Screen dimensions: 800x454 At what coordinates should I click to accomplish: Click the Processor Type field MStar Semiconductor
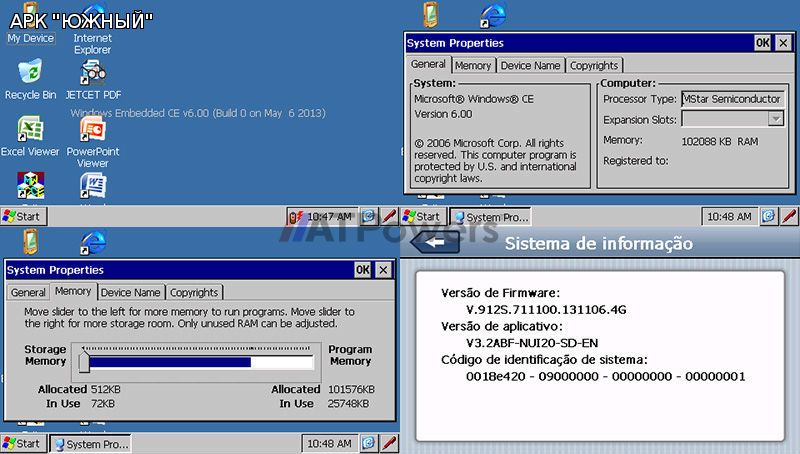pos(733,99)
